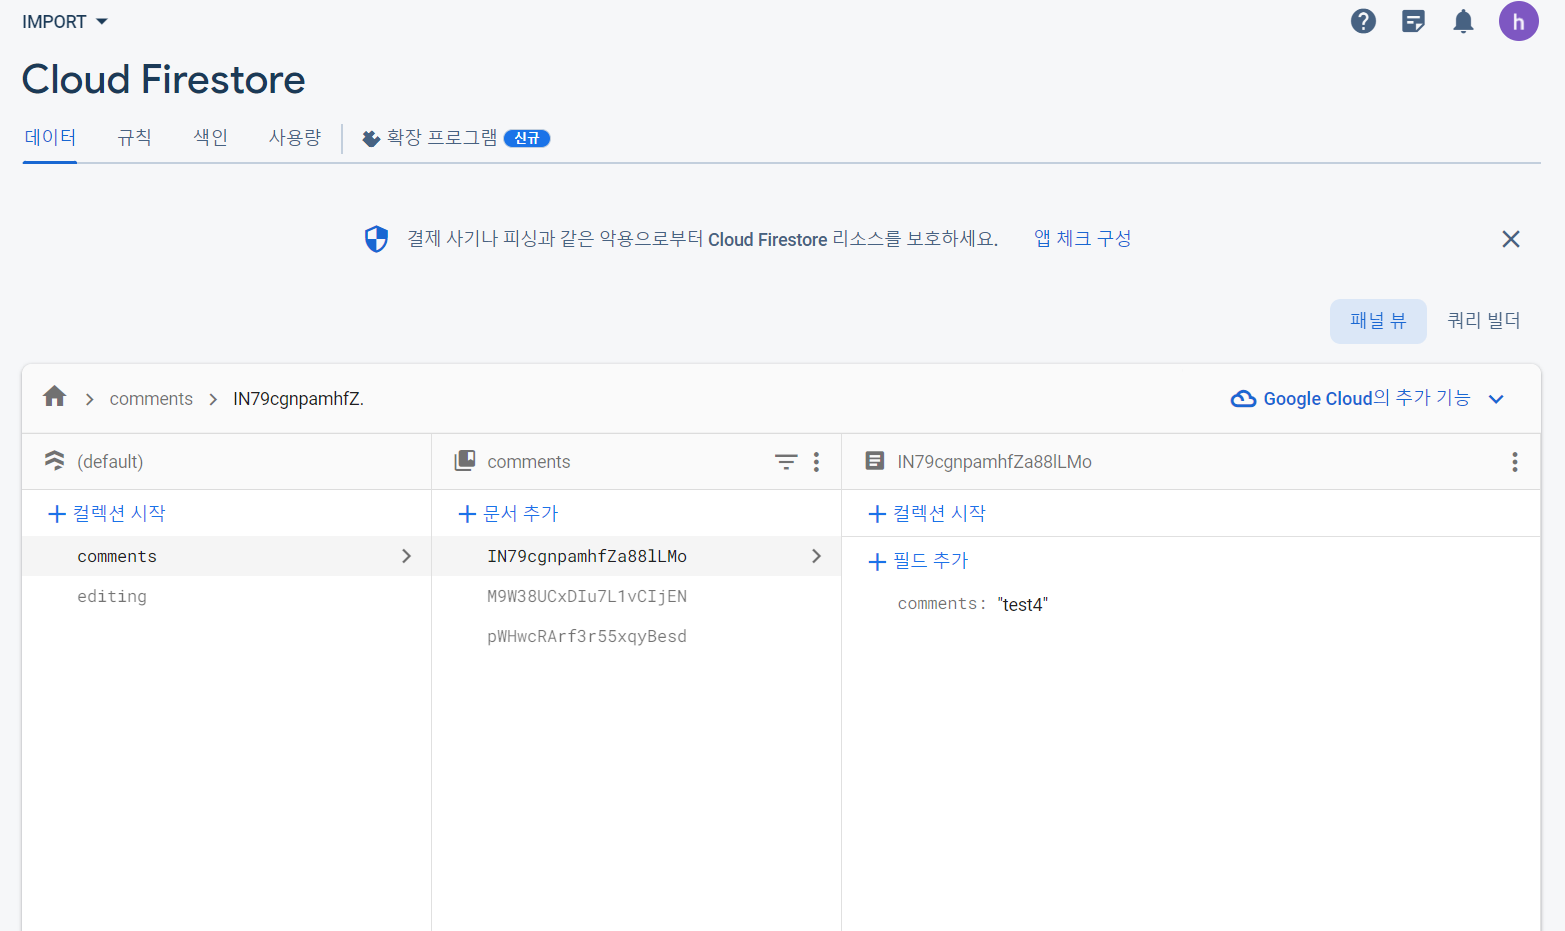Click the profile avatar h
This screenshot has width=1565, height=931.
pos(1518,20)
